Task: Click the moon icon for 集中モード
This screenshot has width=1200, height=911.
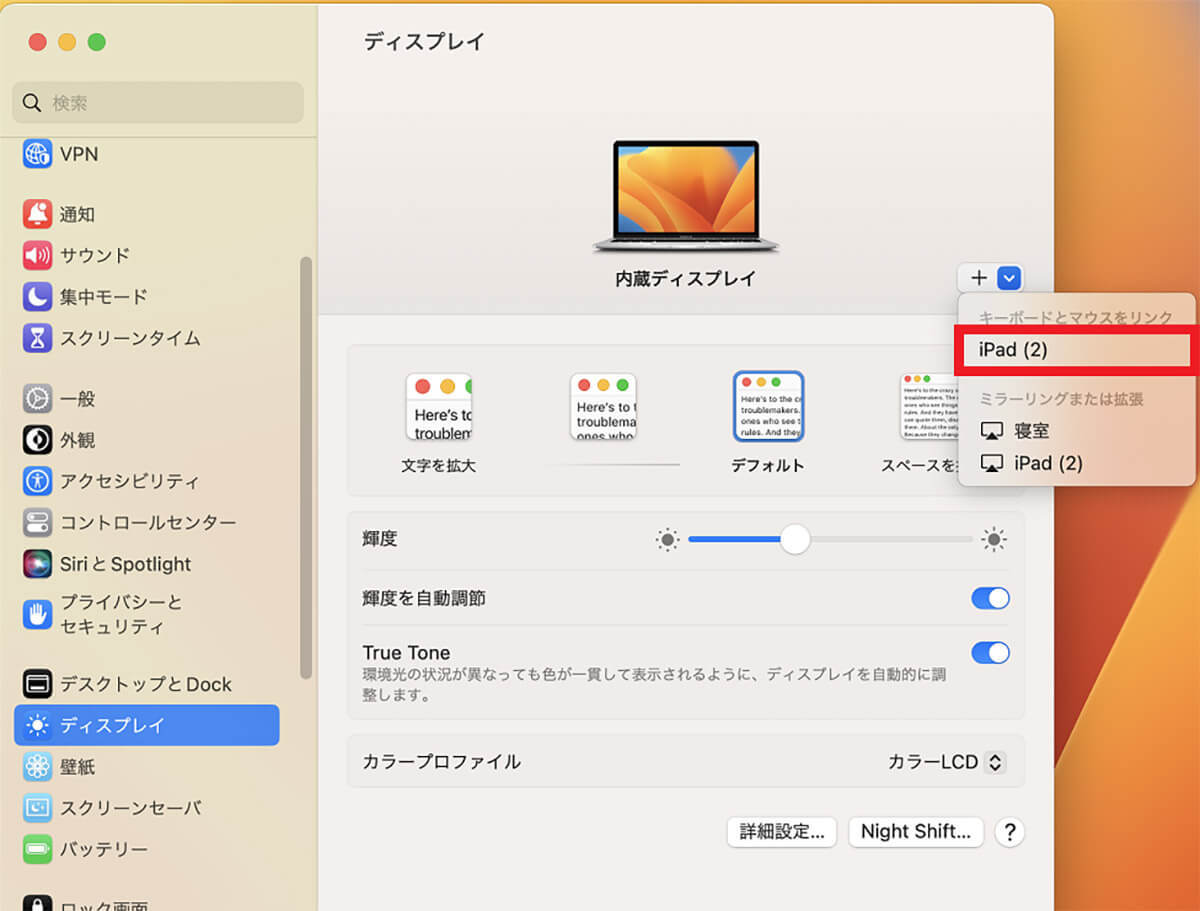Action: coord(37,297)
